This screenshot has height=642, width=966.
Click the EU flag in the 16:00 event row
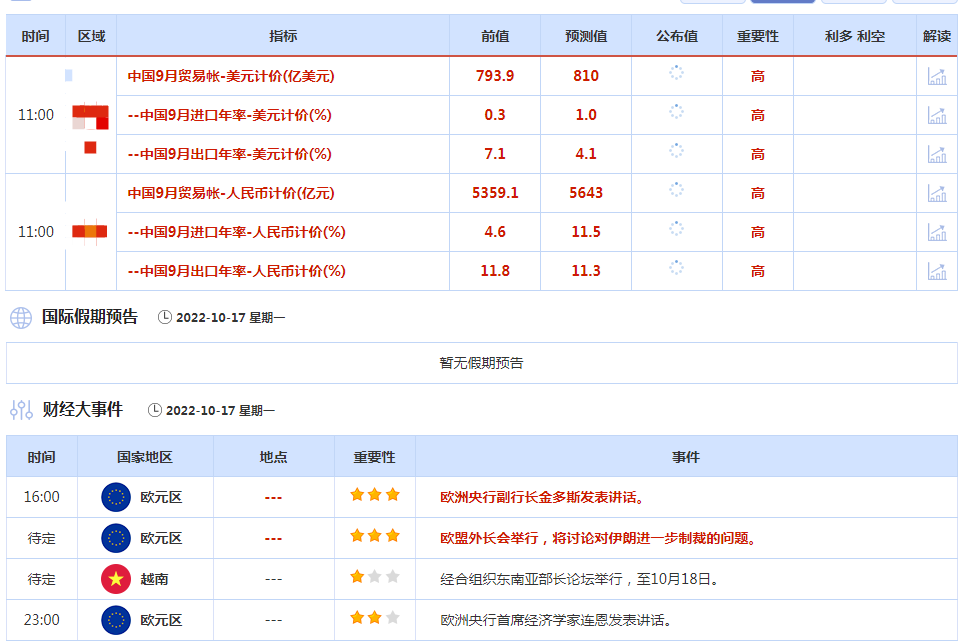[x=116, y=497]
